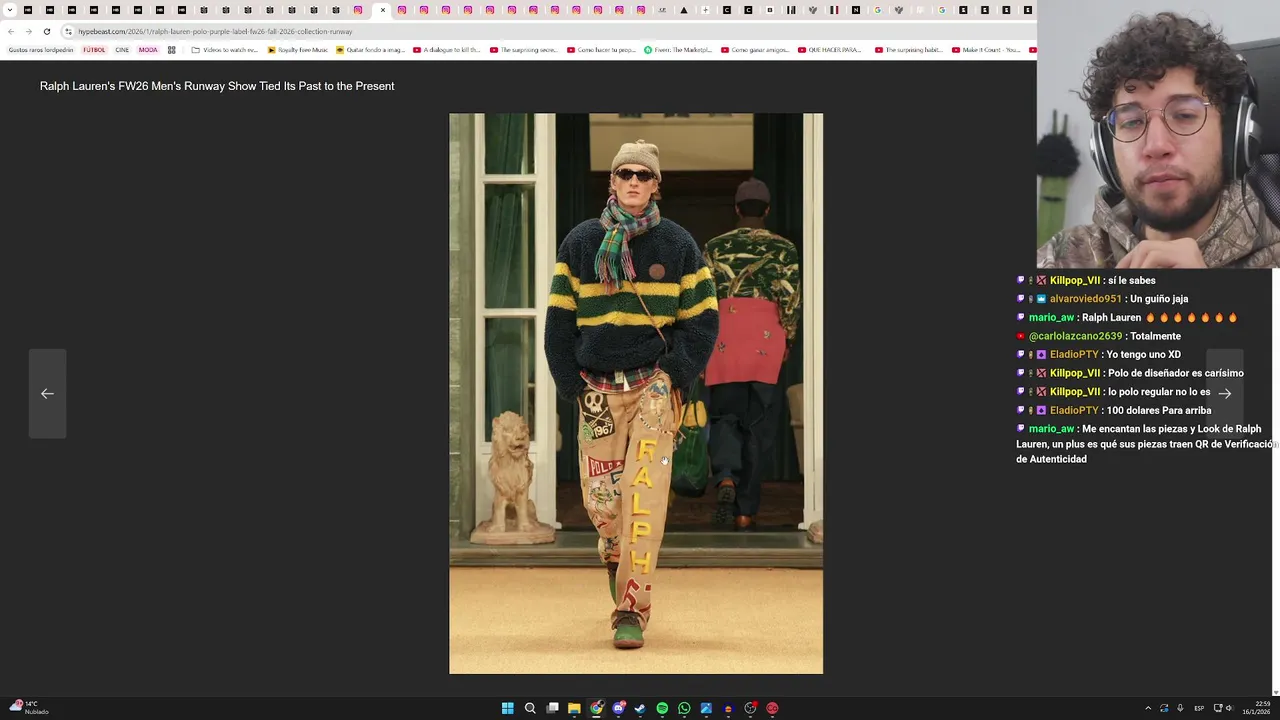Open the clock showing 22:59 16/1/2026

[1256, 708]
